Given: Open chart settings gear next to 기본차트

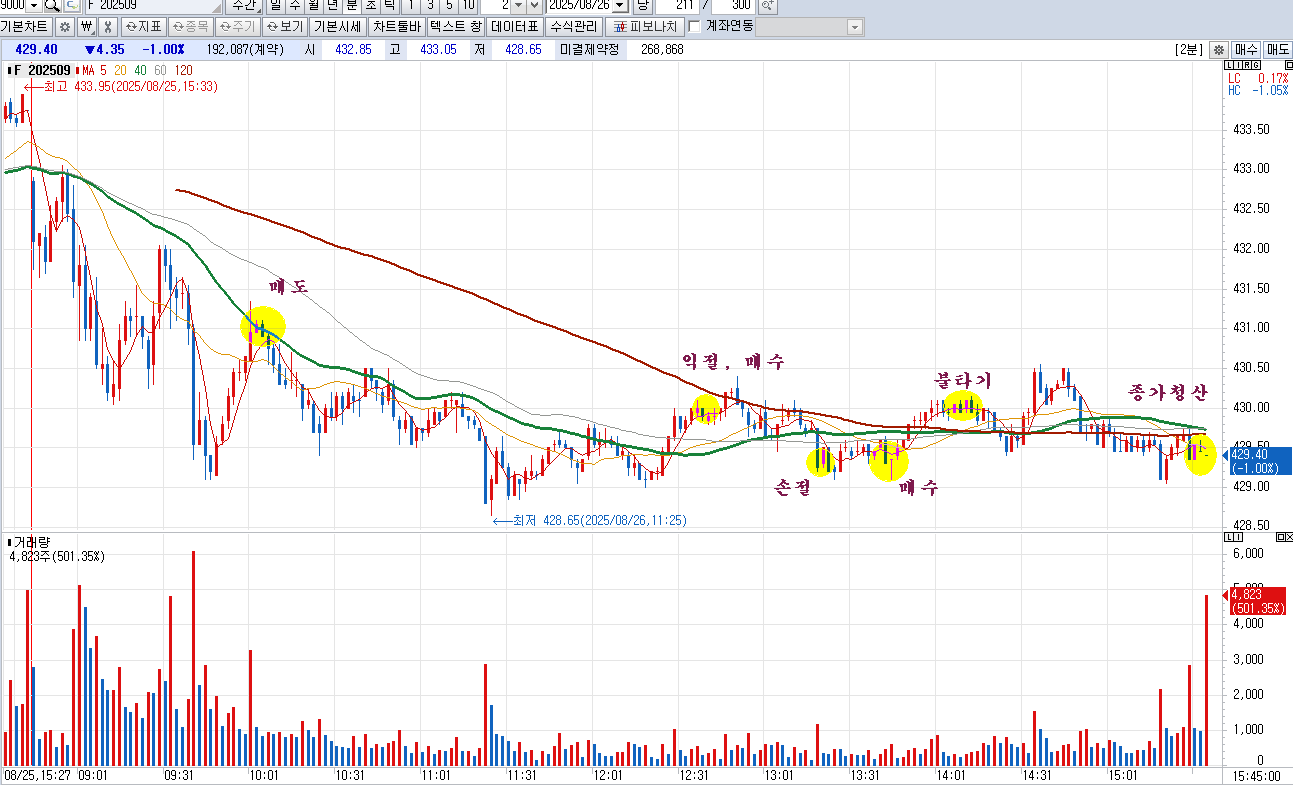Looking at the screenshot, I should (65, 27).
